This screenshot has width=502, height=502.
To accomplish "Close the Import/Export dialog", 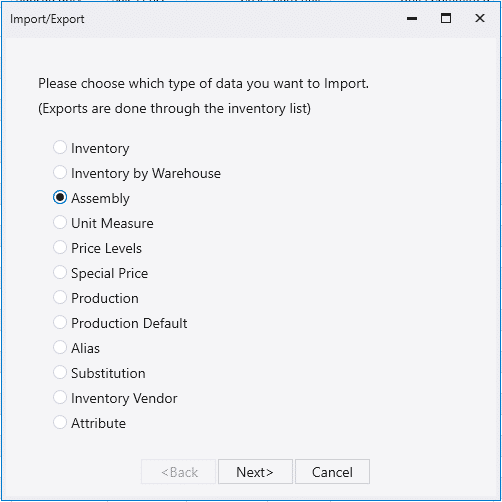I will tap(480, 18).
